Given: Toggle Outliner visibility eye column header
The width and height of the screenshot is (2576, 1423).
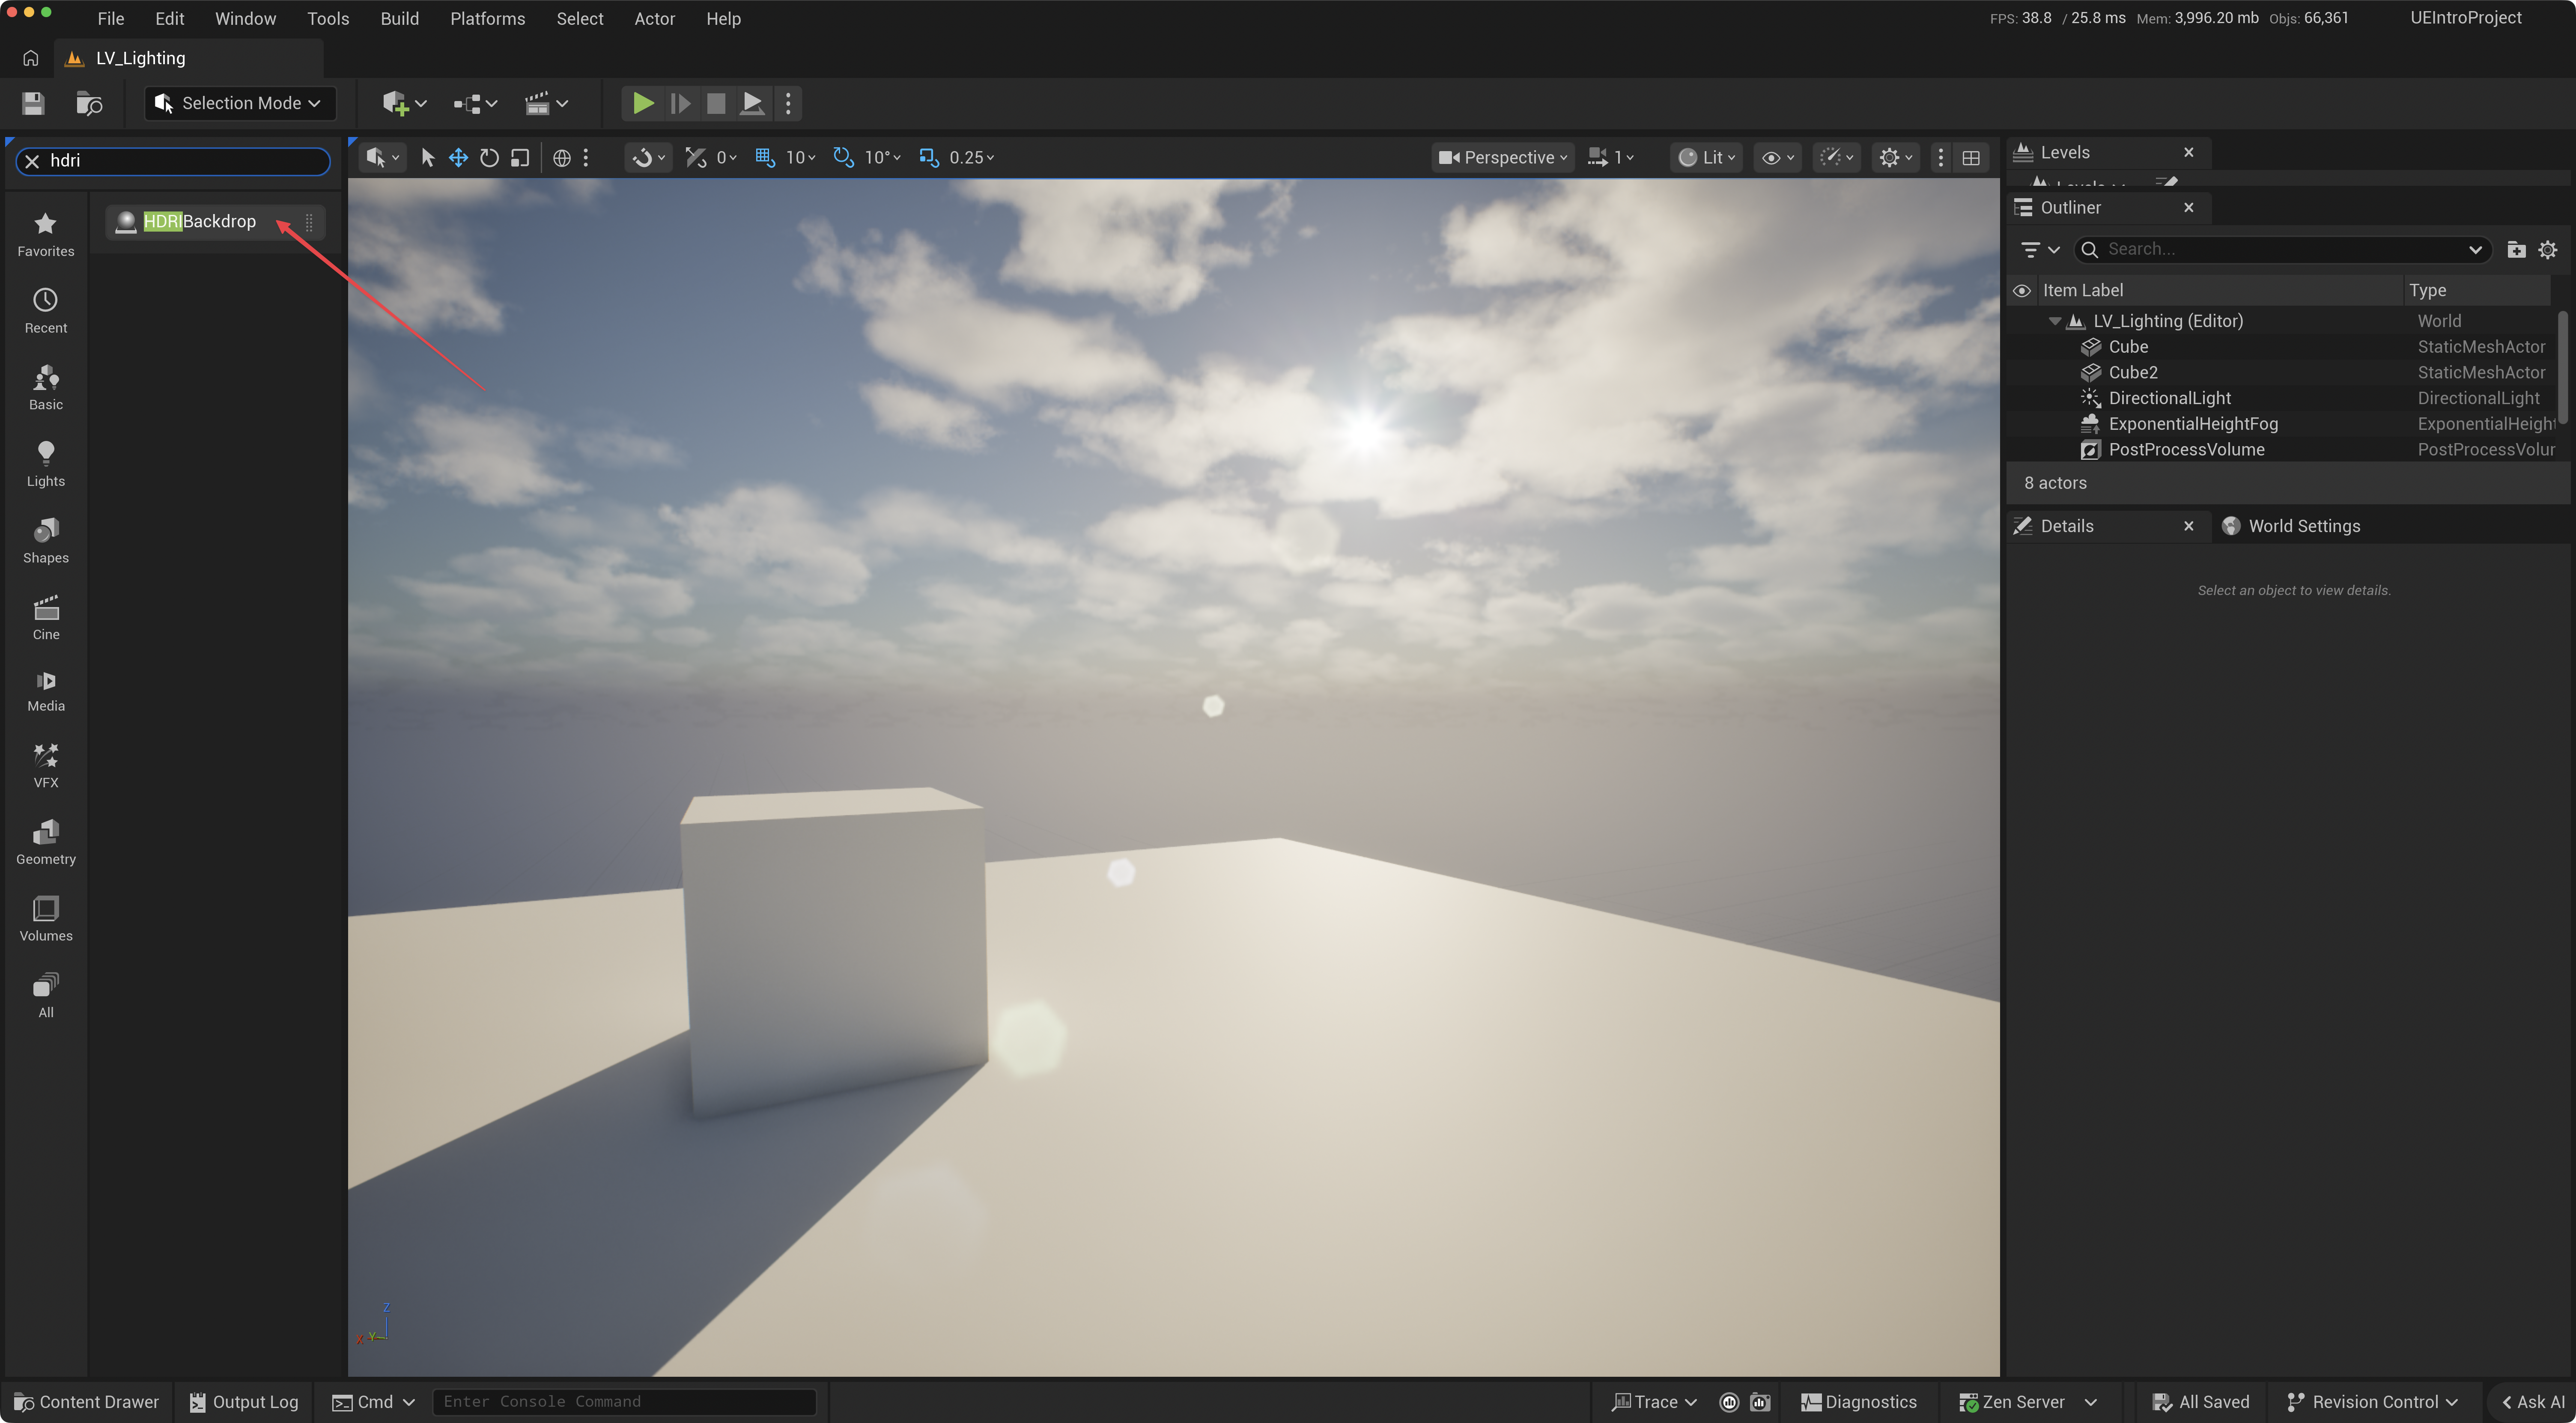Looking at the screenshot, I should pos(2021,291).
